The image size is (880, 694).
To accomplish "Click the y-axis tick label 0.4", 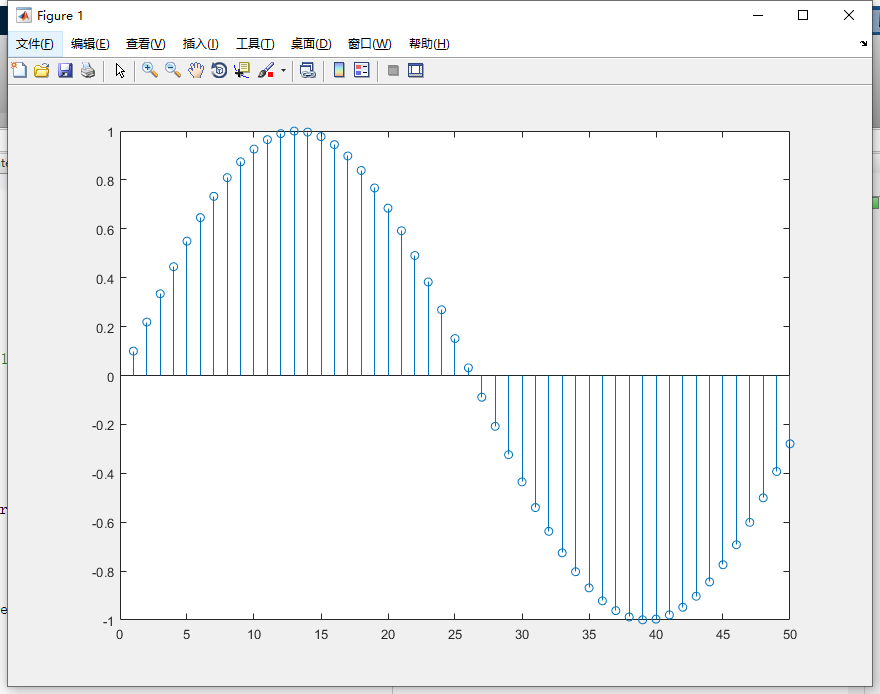I will (x=105, y=279).
